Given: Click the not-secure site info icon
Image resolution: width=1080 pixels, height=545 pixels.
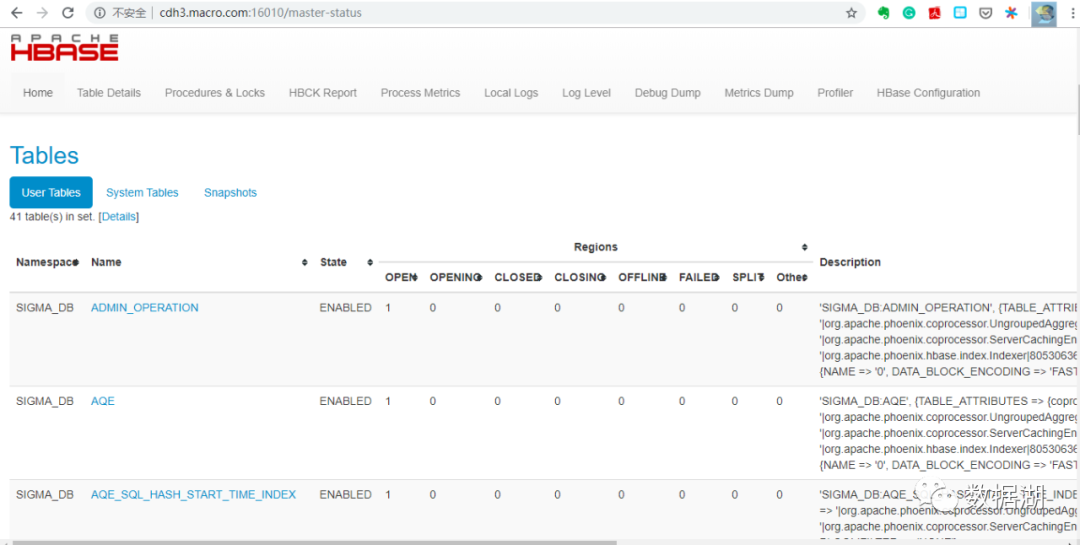Looking at the screenshot, I should click(x=100, y=12).
